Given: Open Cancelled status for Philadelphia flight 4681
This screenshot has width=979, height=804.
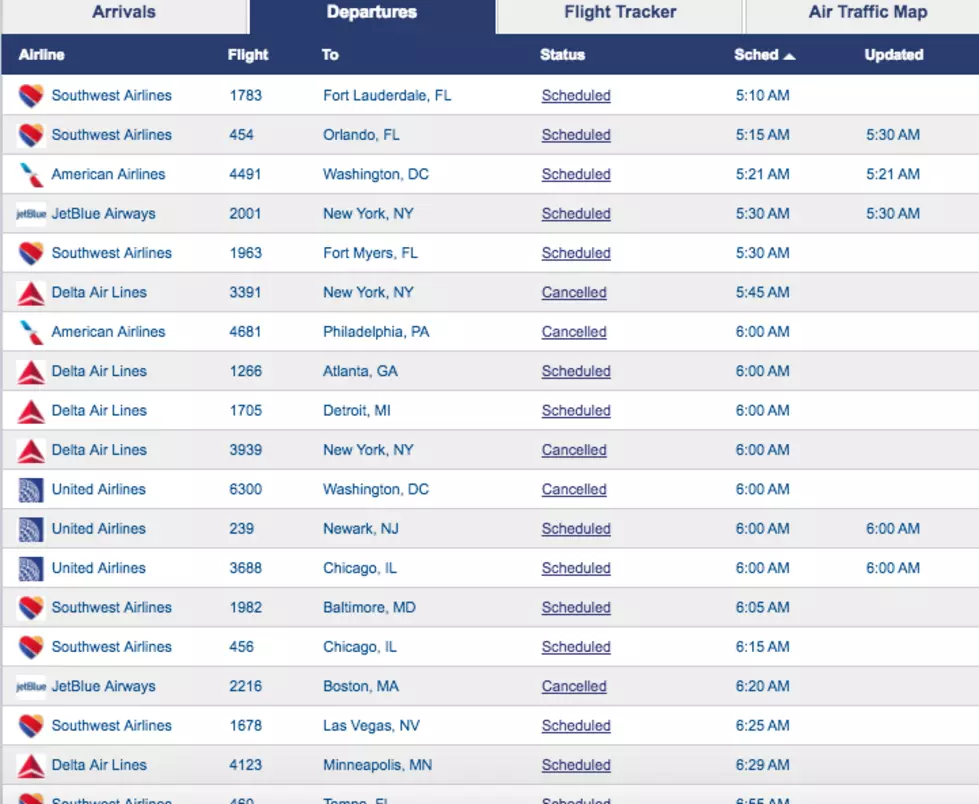Looking at the screenshot, I should (x=574, y=332).
